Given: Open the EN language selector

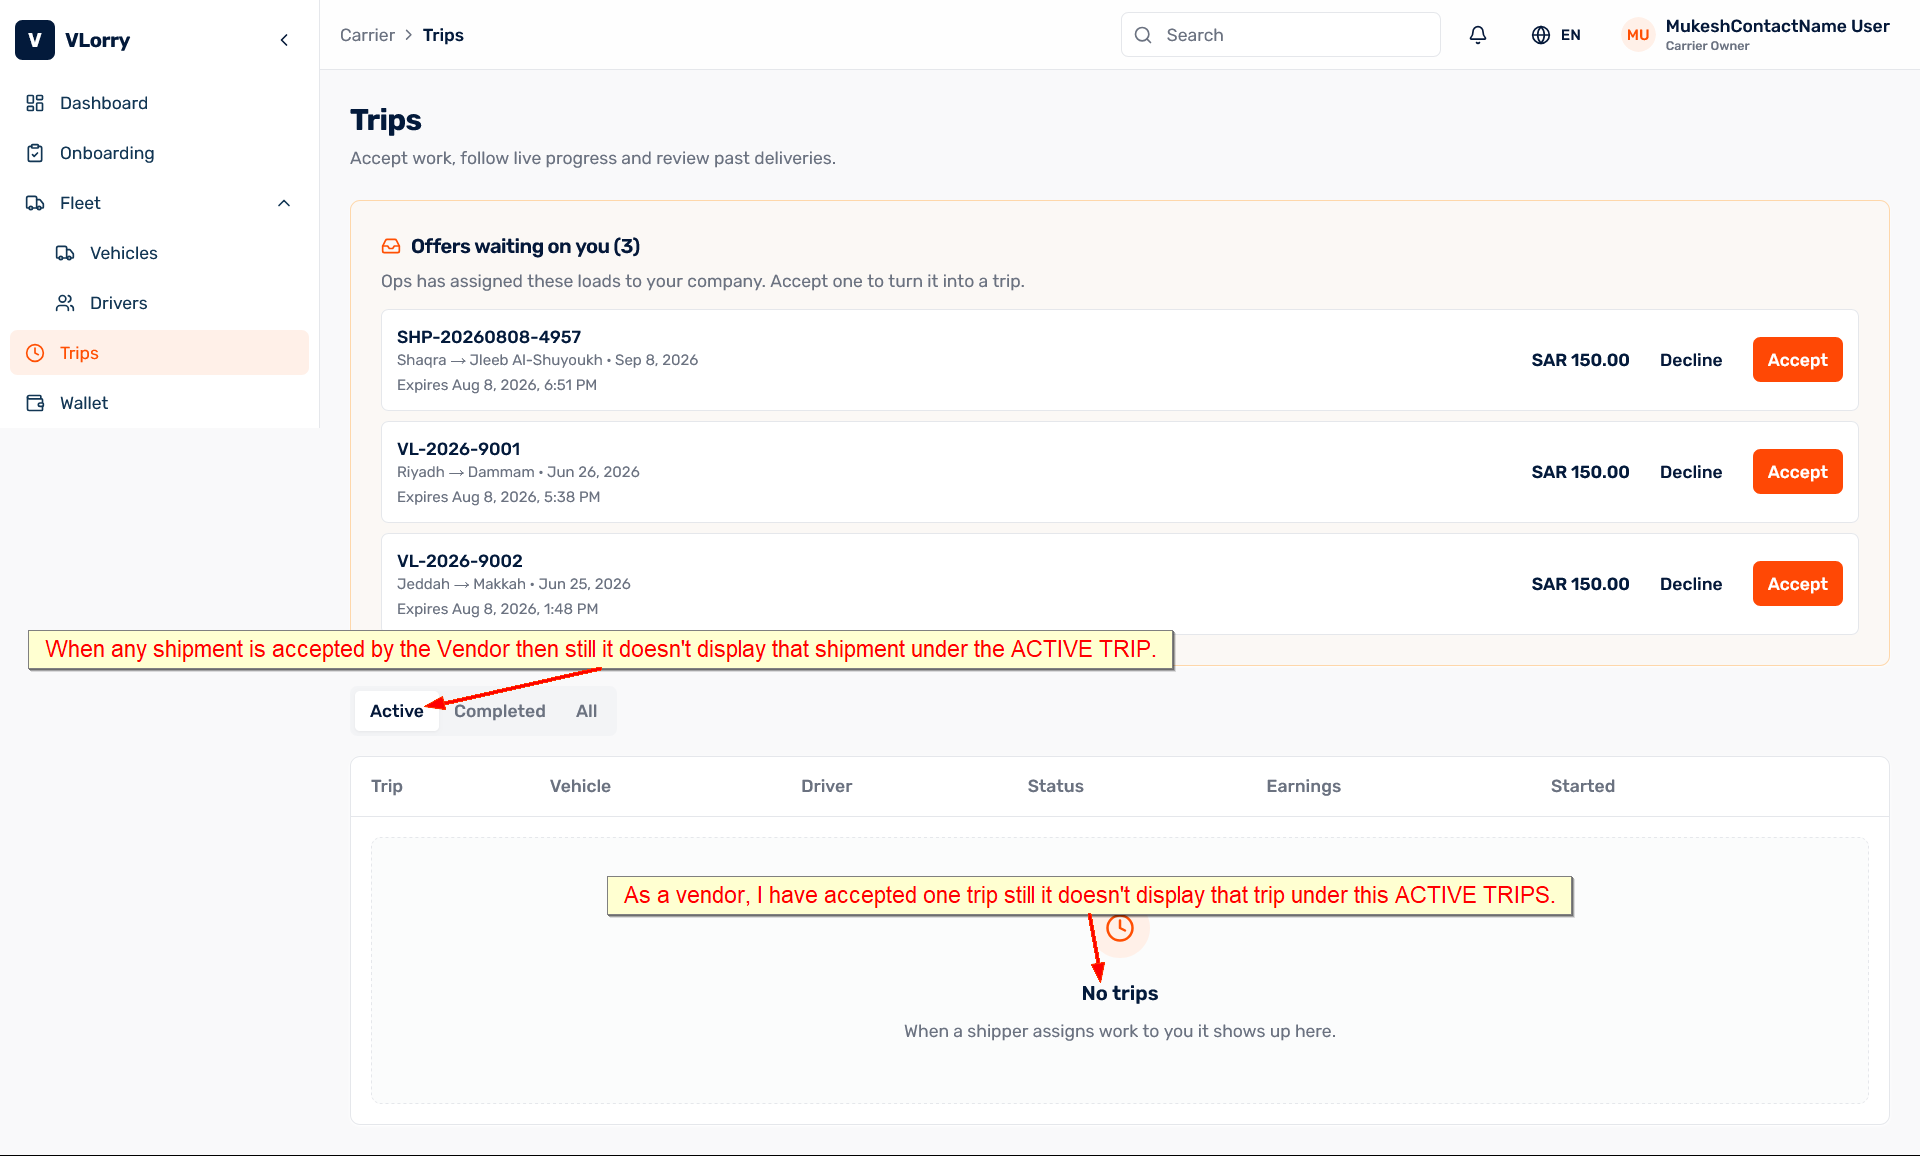Looking at the screenshot, I should point(1556,35).
